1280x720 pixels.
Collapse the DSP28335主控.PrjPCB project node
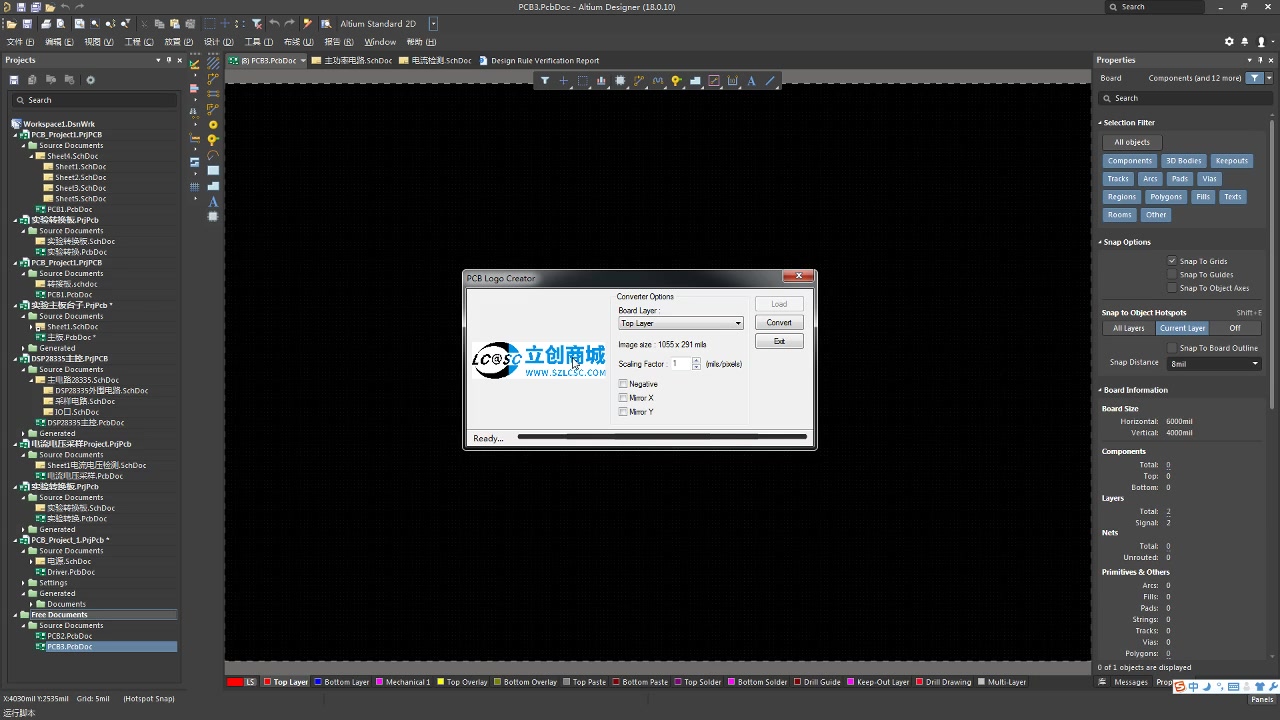click(x=16, y=359)
